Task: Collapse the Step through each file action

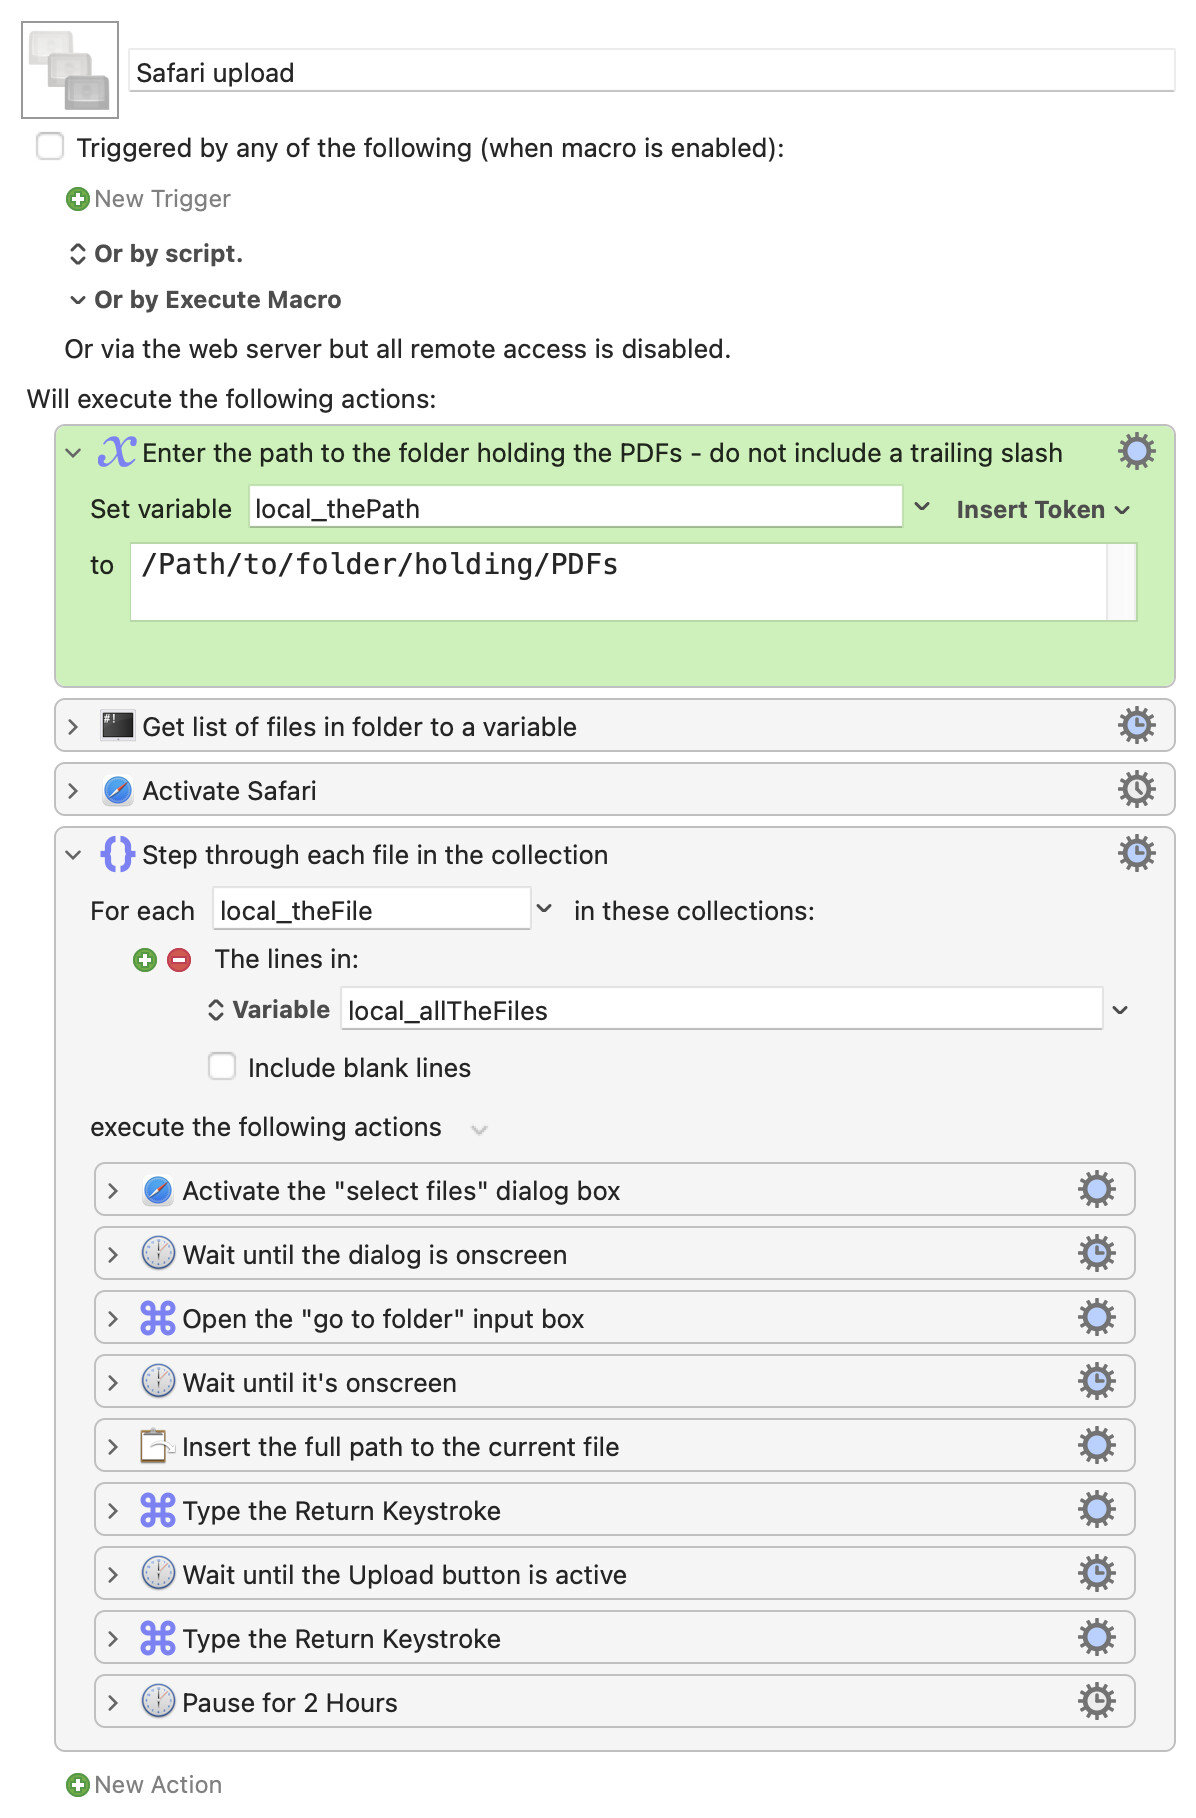Action: [73, 855]
